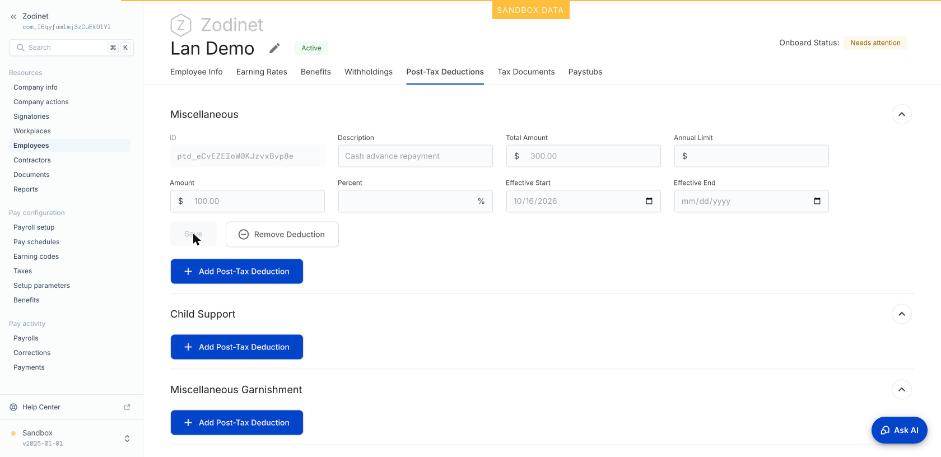
Task: Collapse the Child Support section
Action: [901, 314]
